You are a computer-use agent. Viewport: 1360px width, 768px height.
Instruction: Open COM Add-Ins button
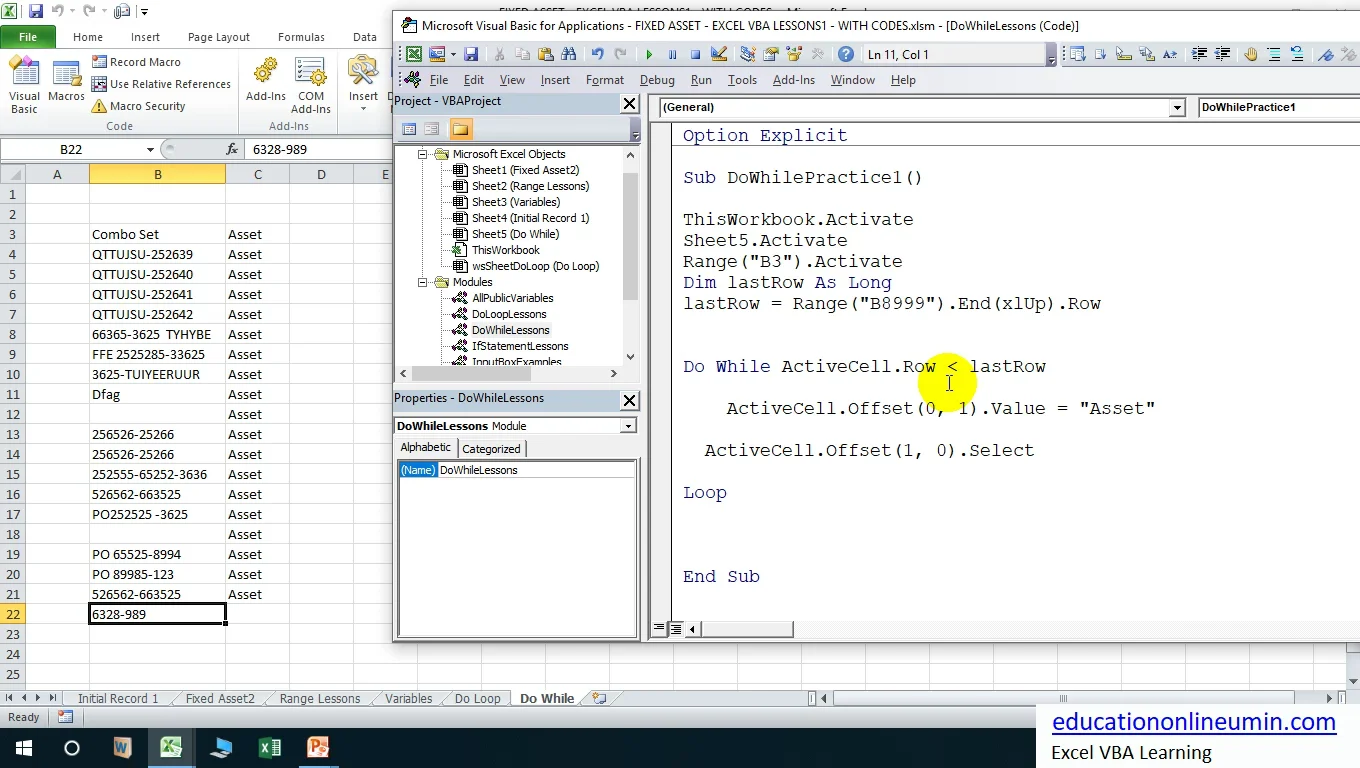311,86
